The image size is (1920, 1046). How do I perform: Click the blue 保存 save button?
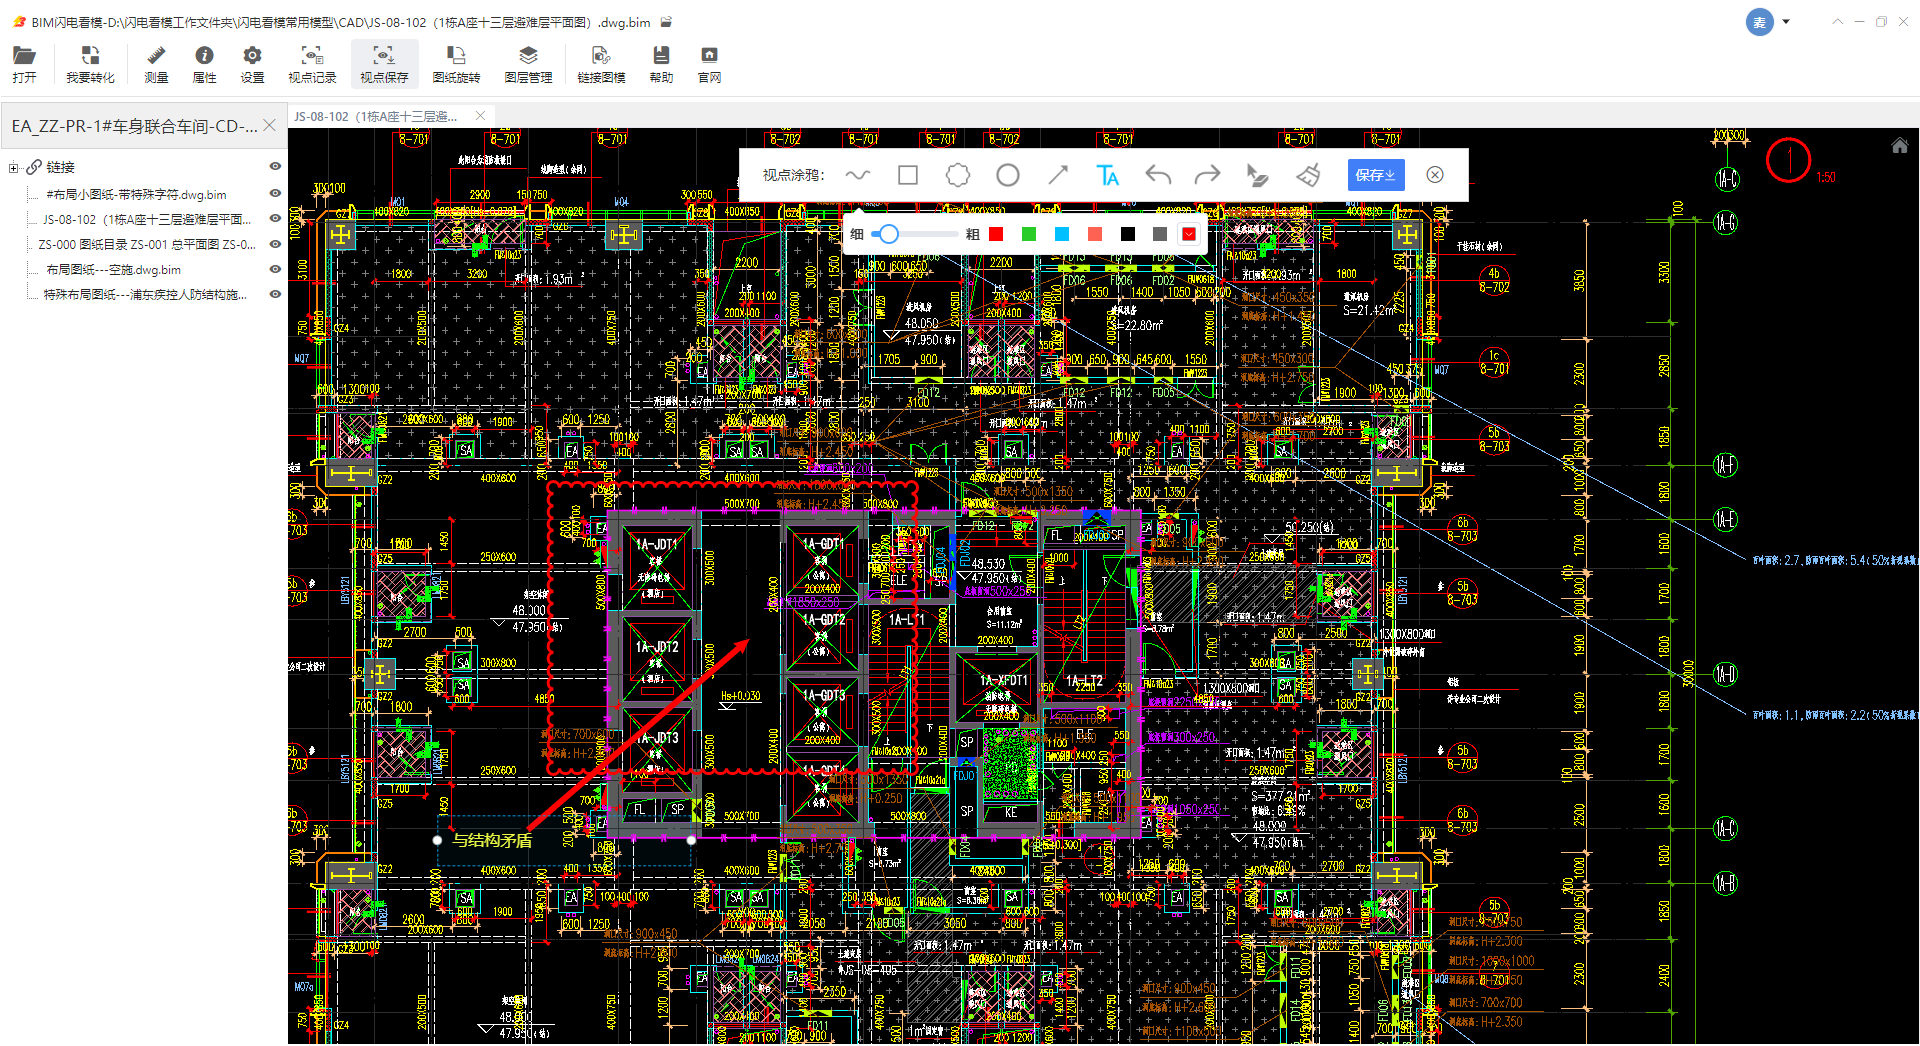(x=1375, y=175)
